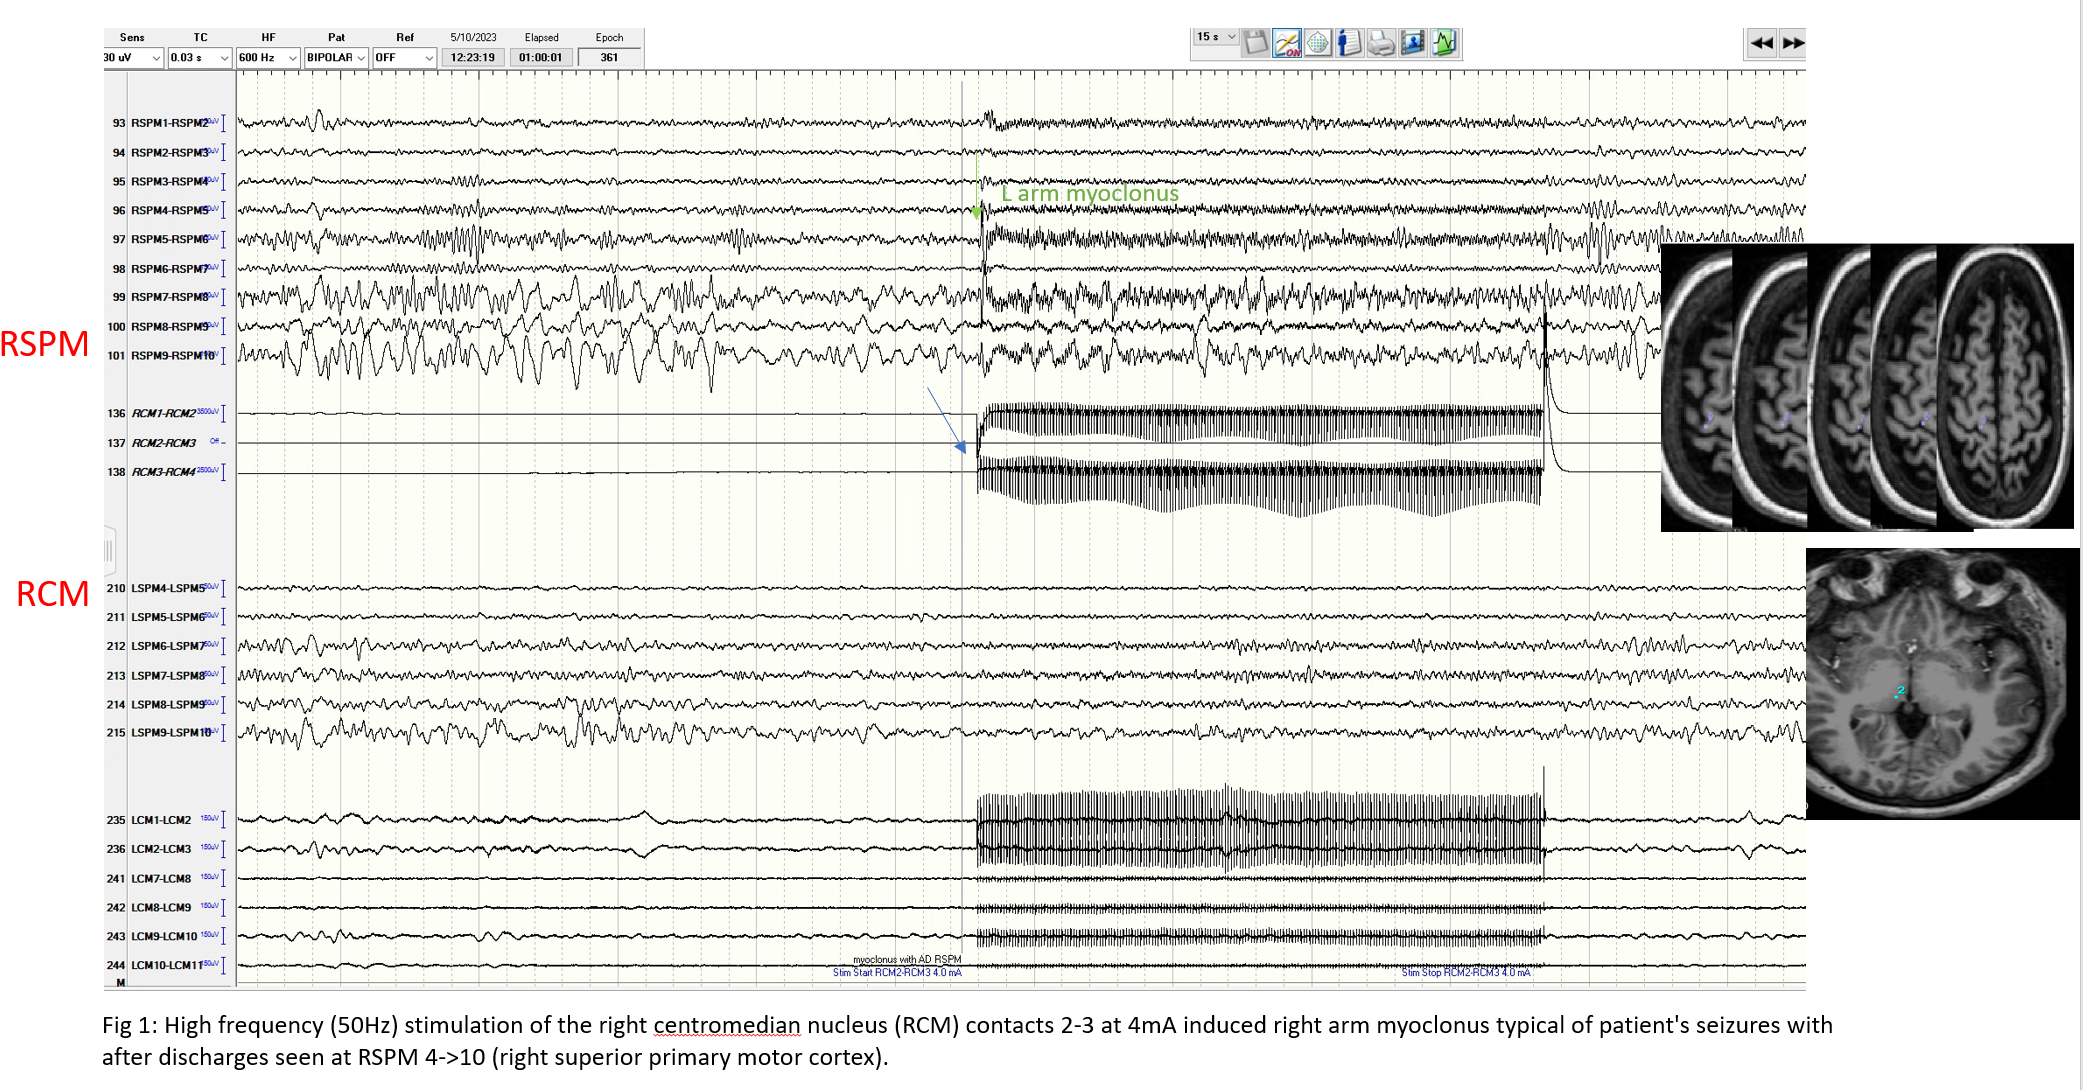This screenshot has width=2083, height=1090.
Task: Click the Epoch 361 field
Action: (609, 58)
